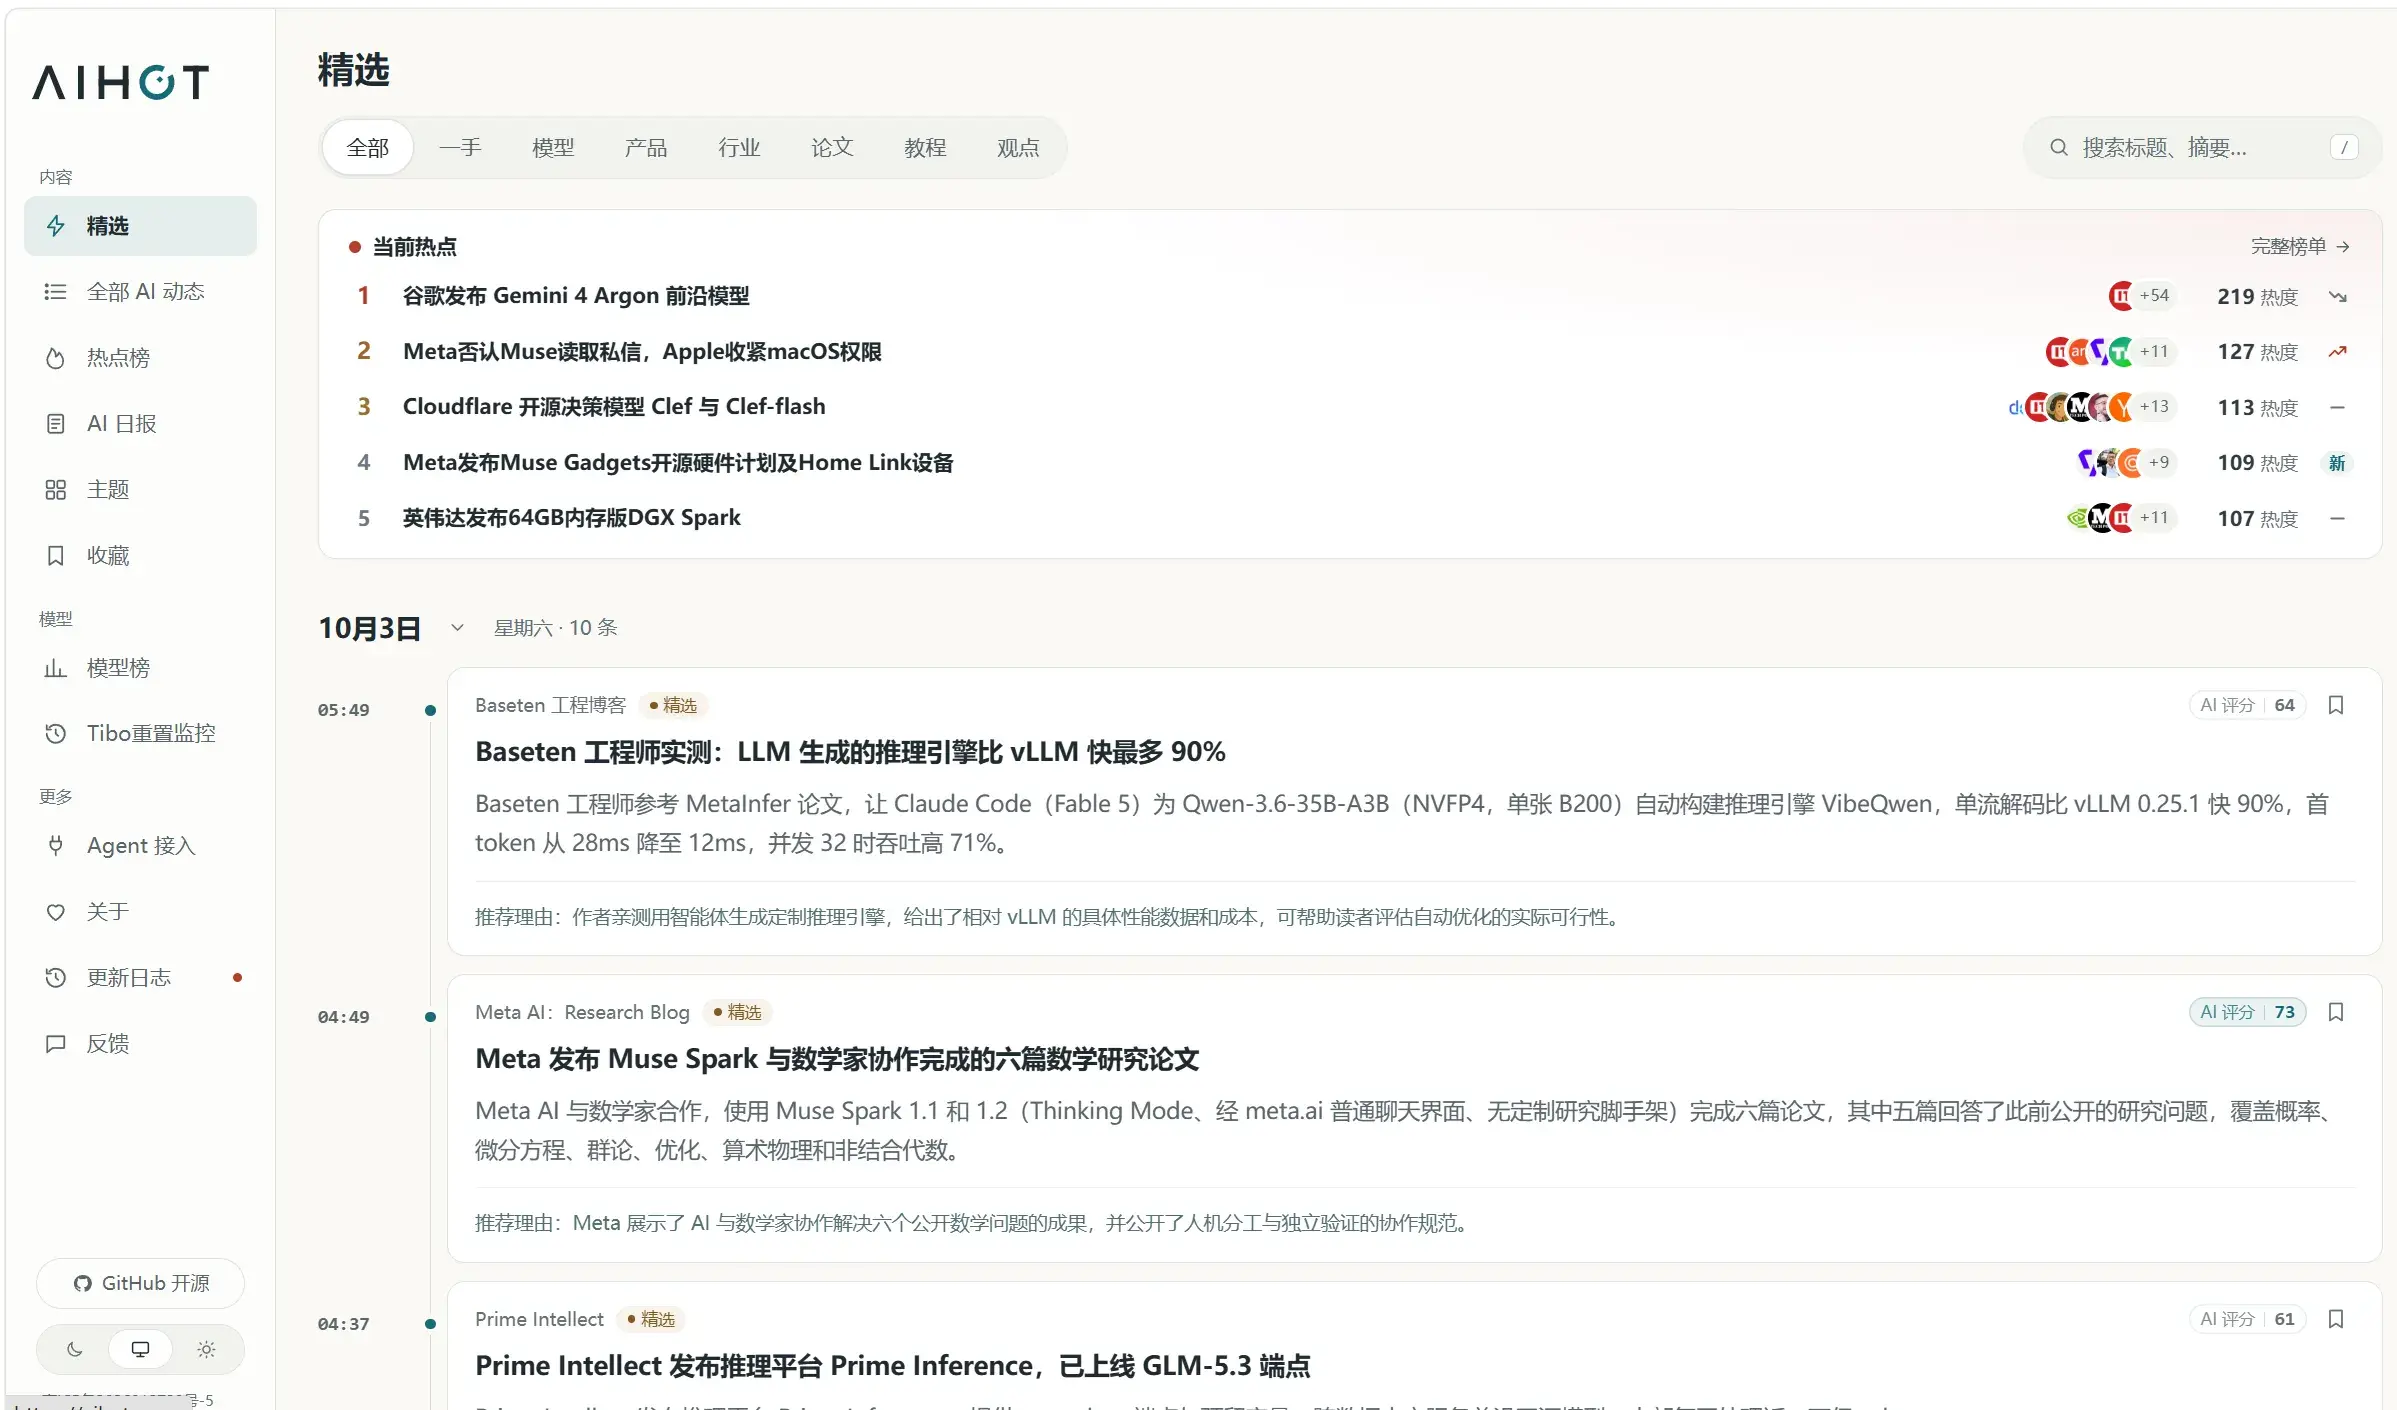Select the 一手 filter tab
This screenshot has height=1410, width=2397.
(x=461, y=148)
